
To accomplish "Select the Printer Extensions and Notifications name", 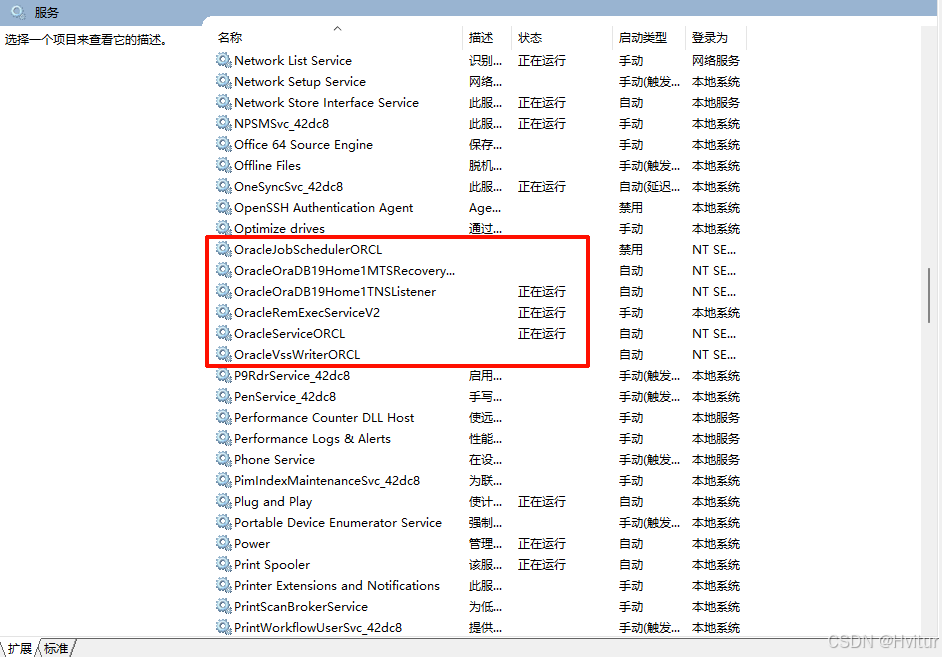I will (x=337, y=586).
